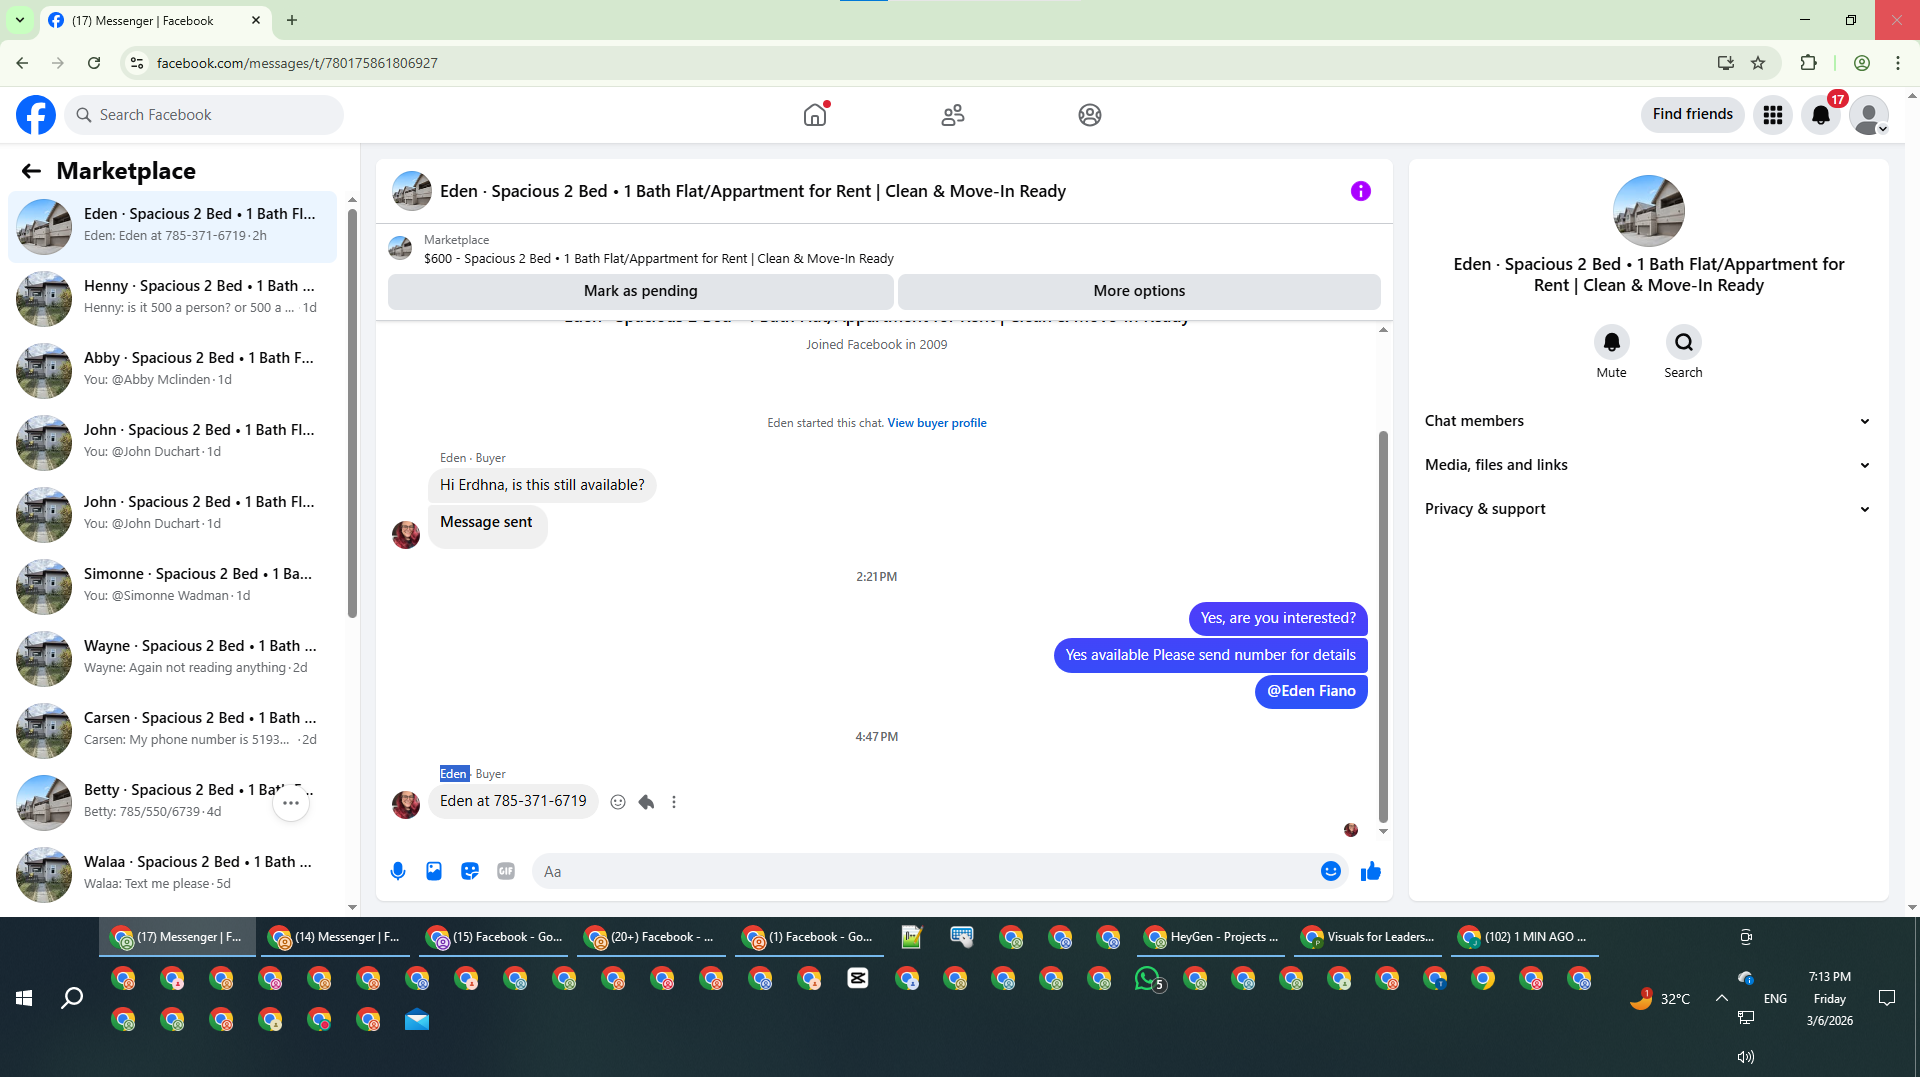Click the chat list scrollbar

click(x=352, y=415)
